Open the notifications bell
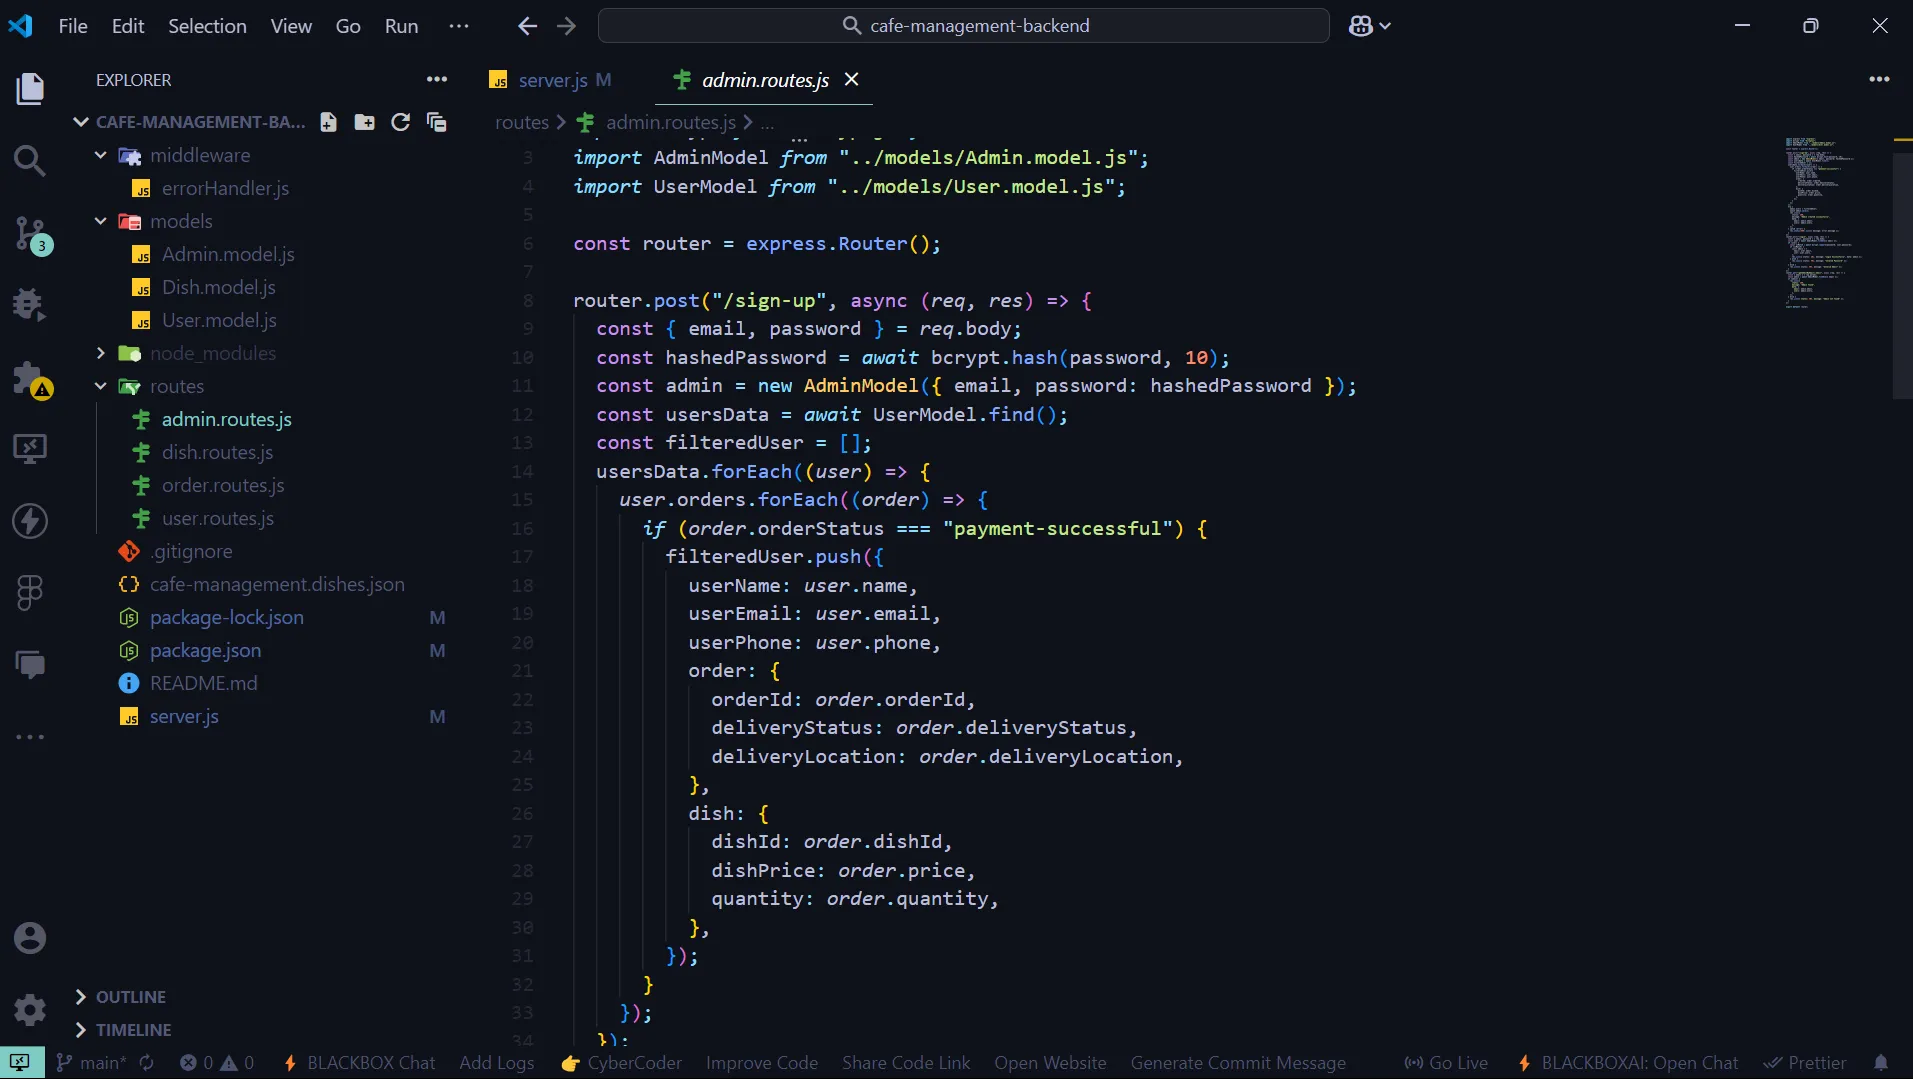 [x=1881, y=1063]
